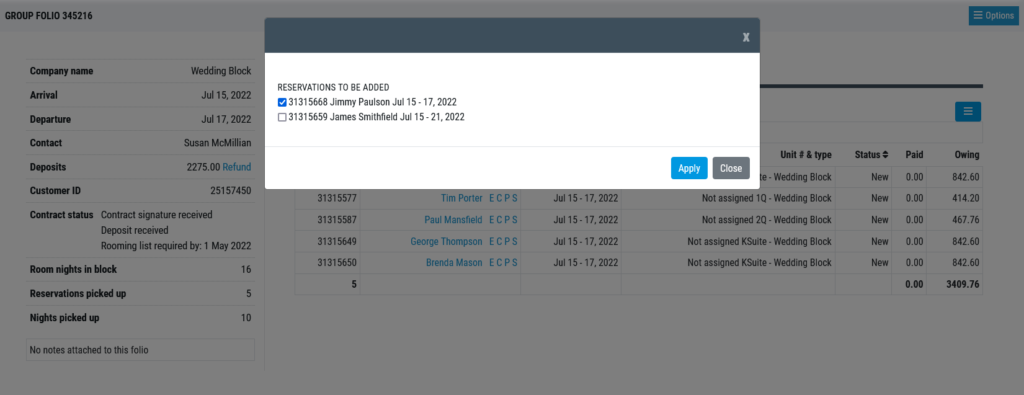1024x395 pixels.
Task: Click the S shortcut for Tim Porter
Action: (x=515, y=198)
